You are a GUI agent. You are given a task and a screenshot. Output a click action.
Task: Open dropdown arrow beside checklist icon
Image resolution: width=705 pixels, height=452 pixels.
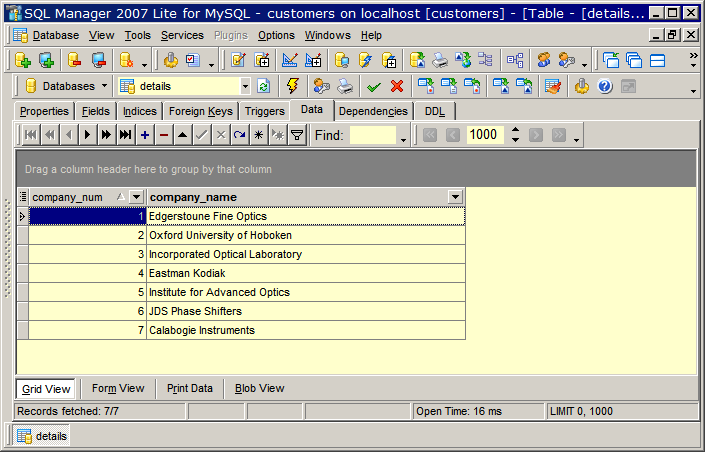click(211, 65)
